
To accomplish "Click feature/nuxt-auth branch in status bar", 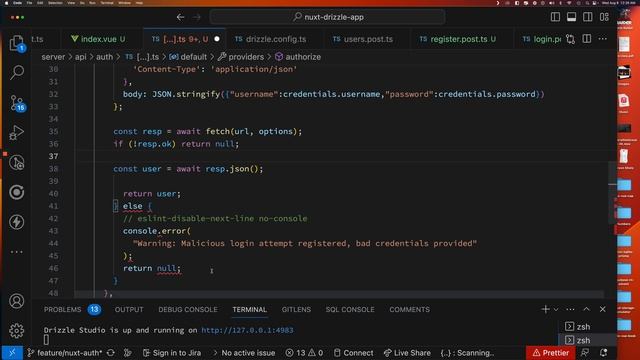I will pyautogui.click(x=65, y=353).
